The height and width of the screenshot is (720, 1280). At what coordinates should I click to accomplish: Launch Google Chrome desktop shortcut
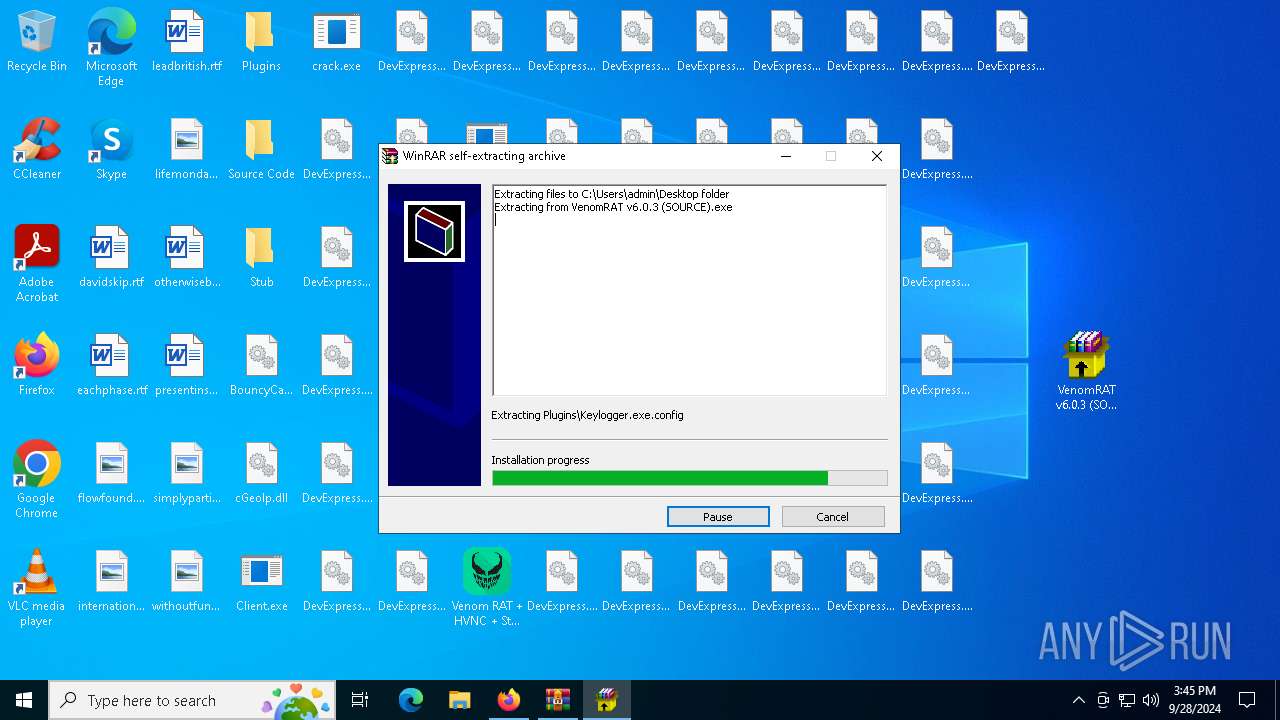[x=37, y=480]
